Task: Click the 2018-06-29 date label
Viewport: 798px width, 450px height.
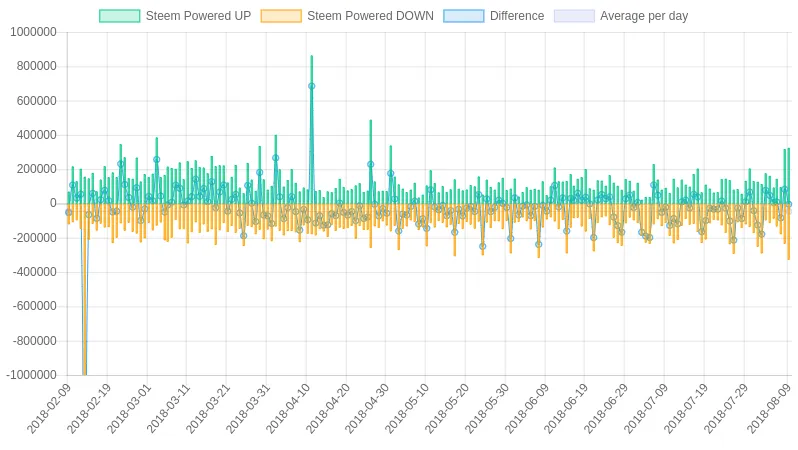Action: tap(607, 408)
